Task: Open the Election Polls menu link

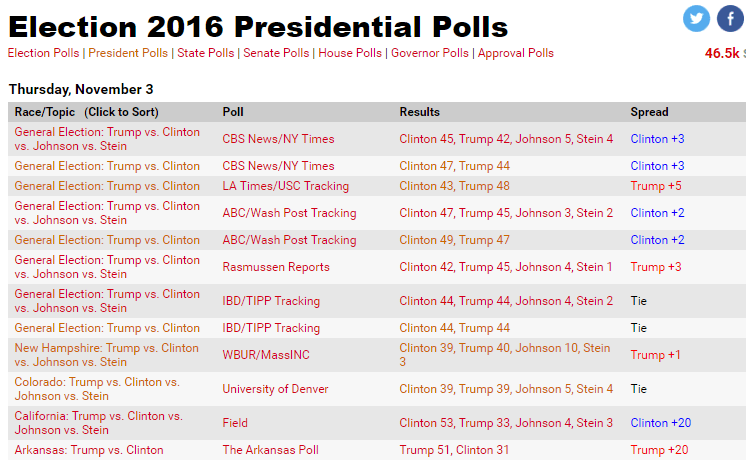Action: 43,53
